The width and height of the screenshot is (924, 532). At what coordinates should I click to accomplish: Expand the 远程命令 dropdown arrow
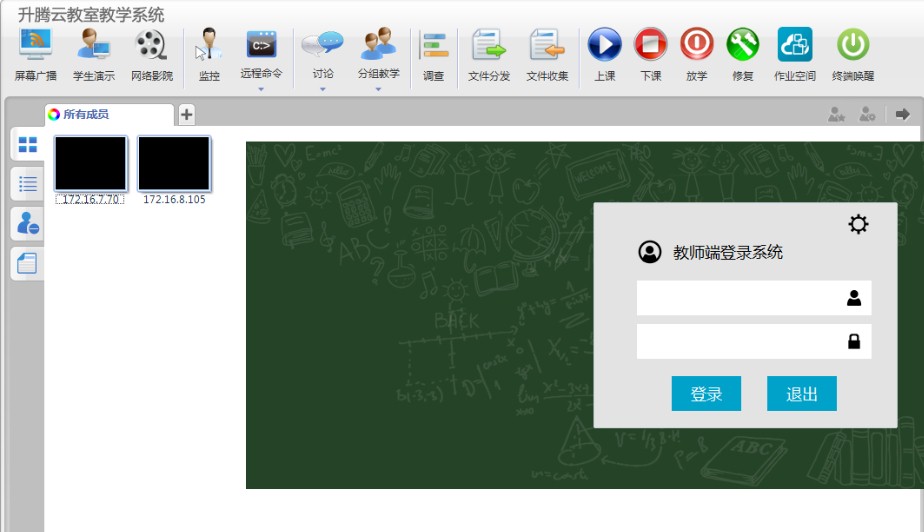(x=261, y=89)
